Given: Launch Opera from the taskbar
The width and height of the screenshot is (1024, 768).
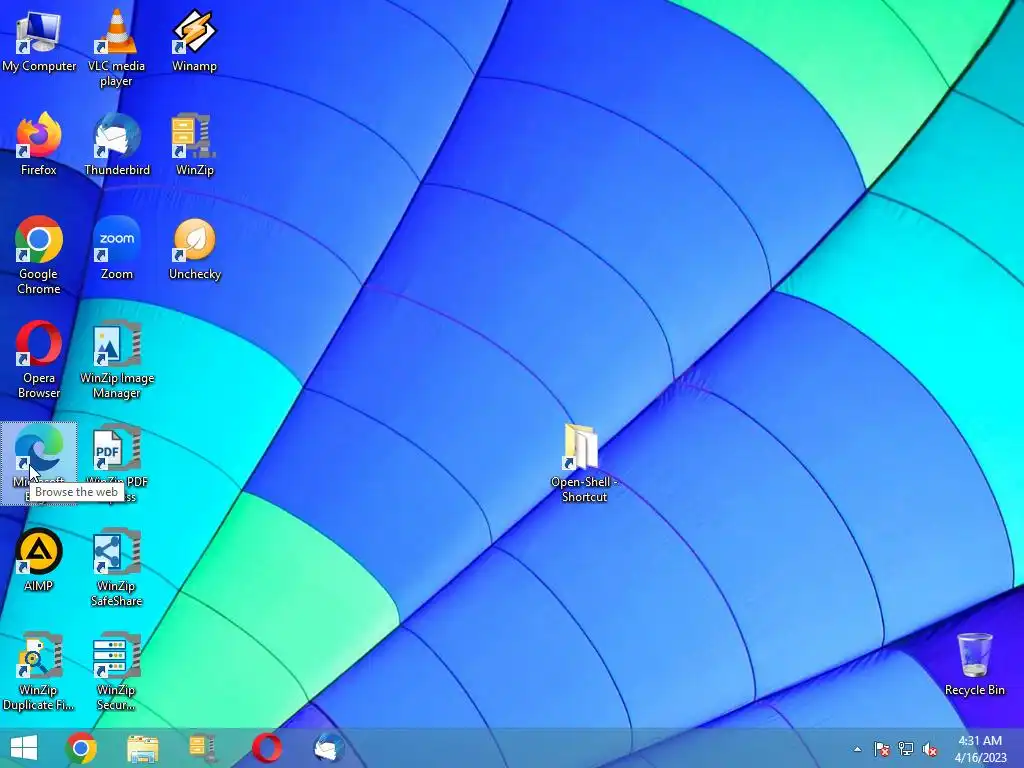Looking at the screenshot, I should tap(266, 748).
